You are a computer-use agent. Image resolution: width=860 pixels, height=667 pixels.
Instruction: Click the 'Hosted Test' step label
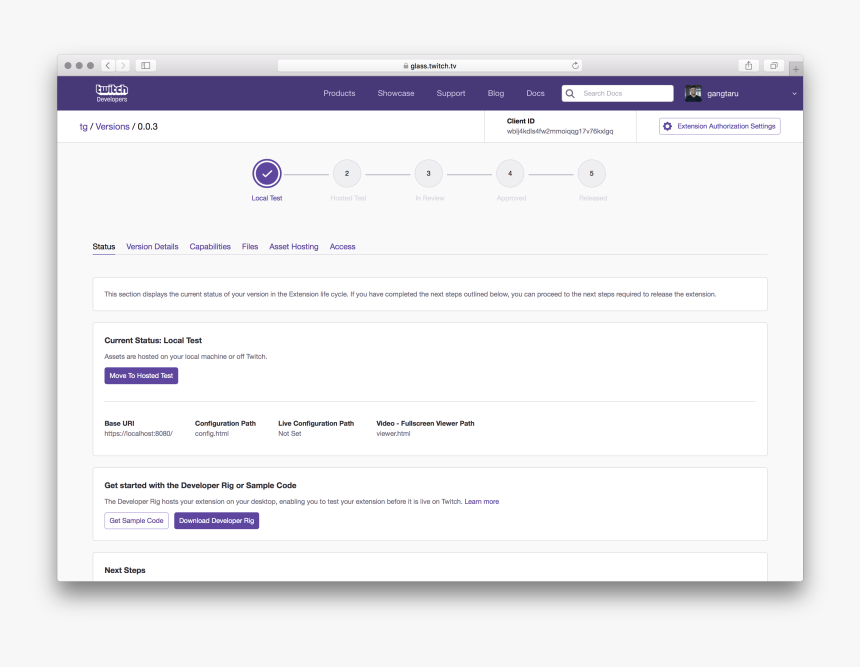(348, 198)
